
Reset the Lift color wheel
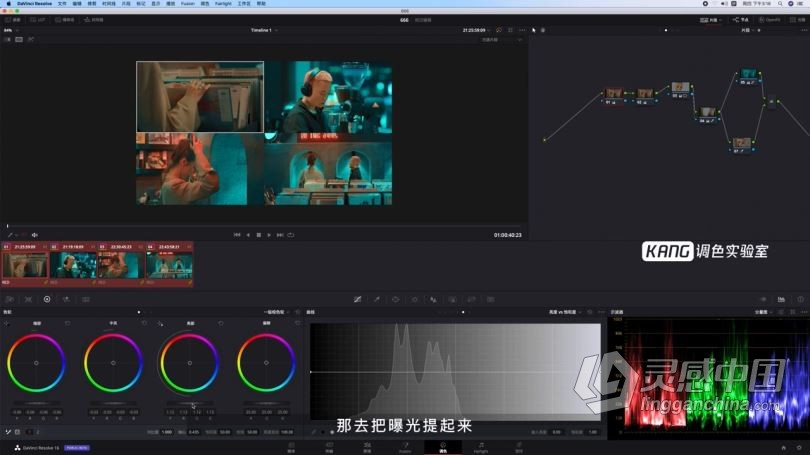point(67,323)
